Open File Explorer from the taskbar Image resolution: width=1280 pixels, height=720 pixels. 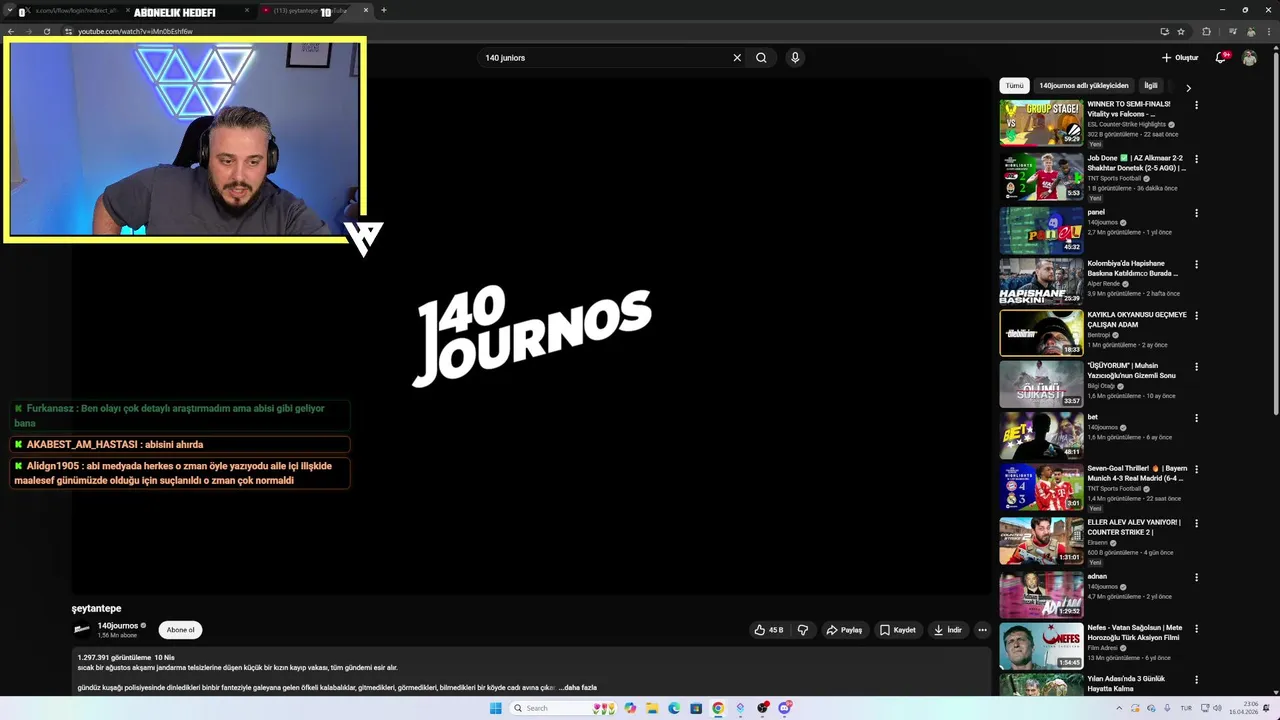pyautogui.click(x=652, y=708)
